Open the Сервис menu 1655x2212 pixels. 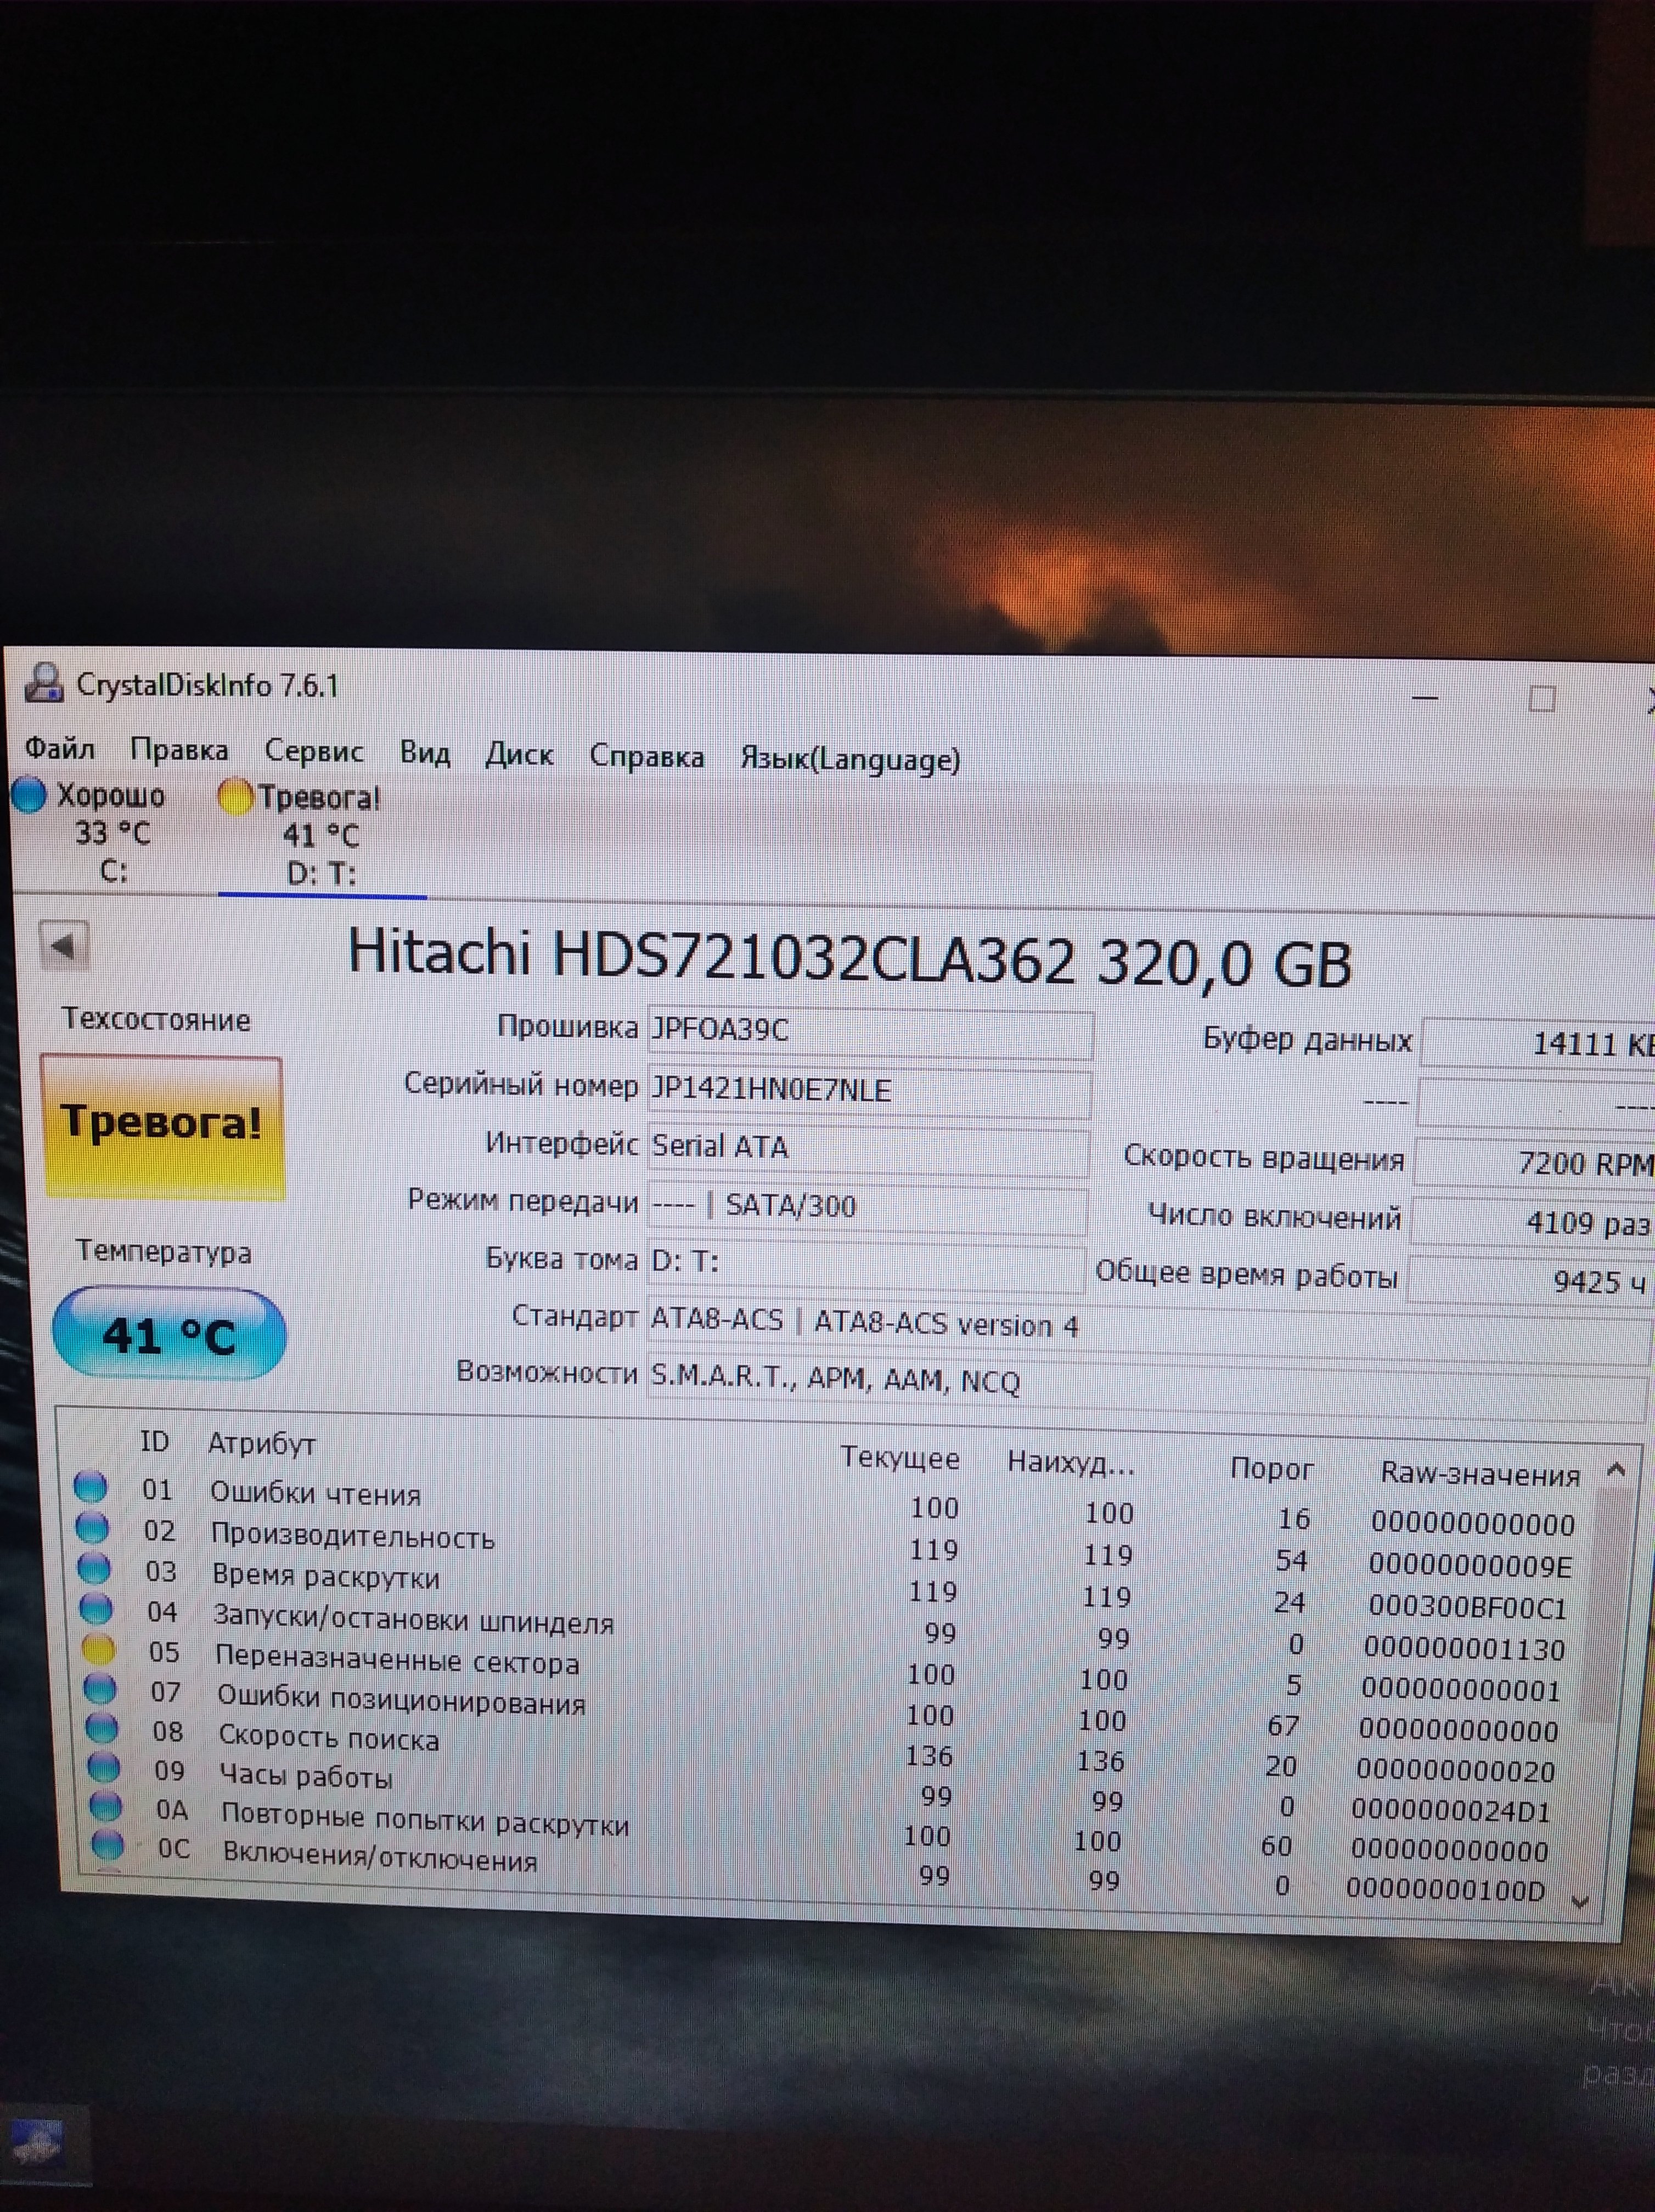[x=314, y=751]
